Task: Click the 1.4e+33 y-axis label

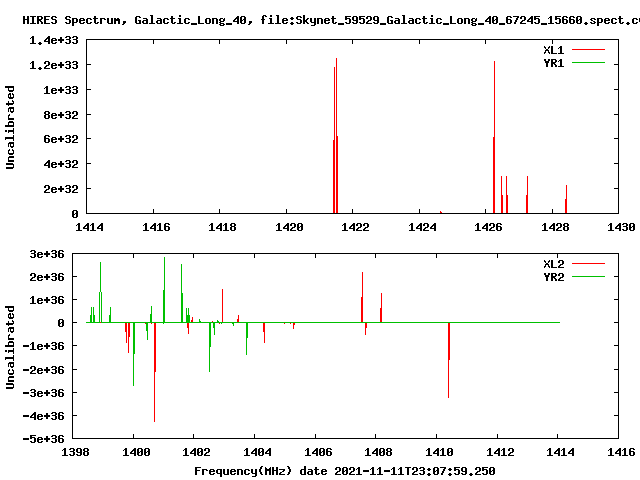Action: point(53,40)
